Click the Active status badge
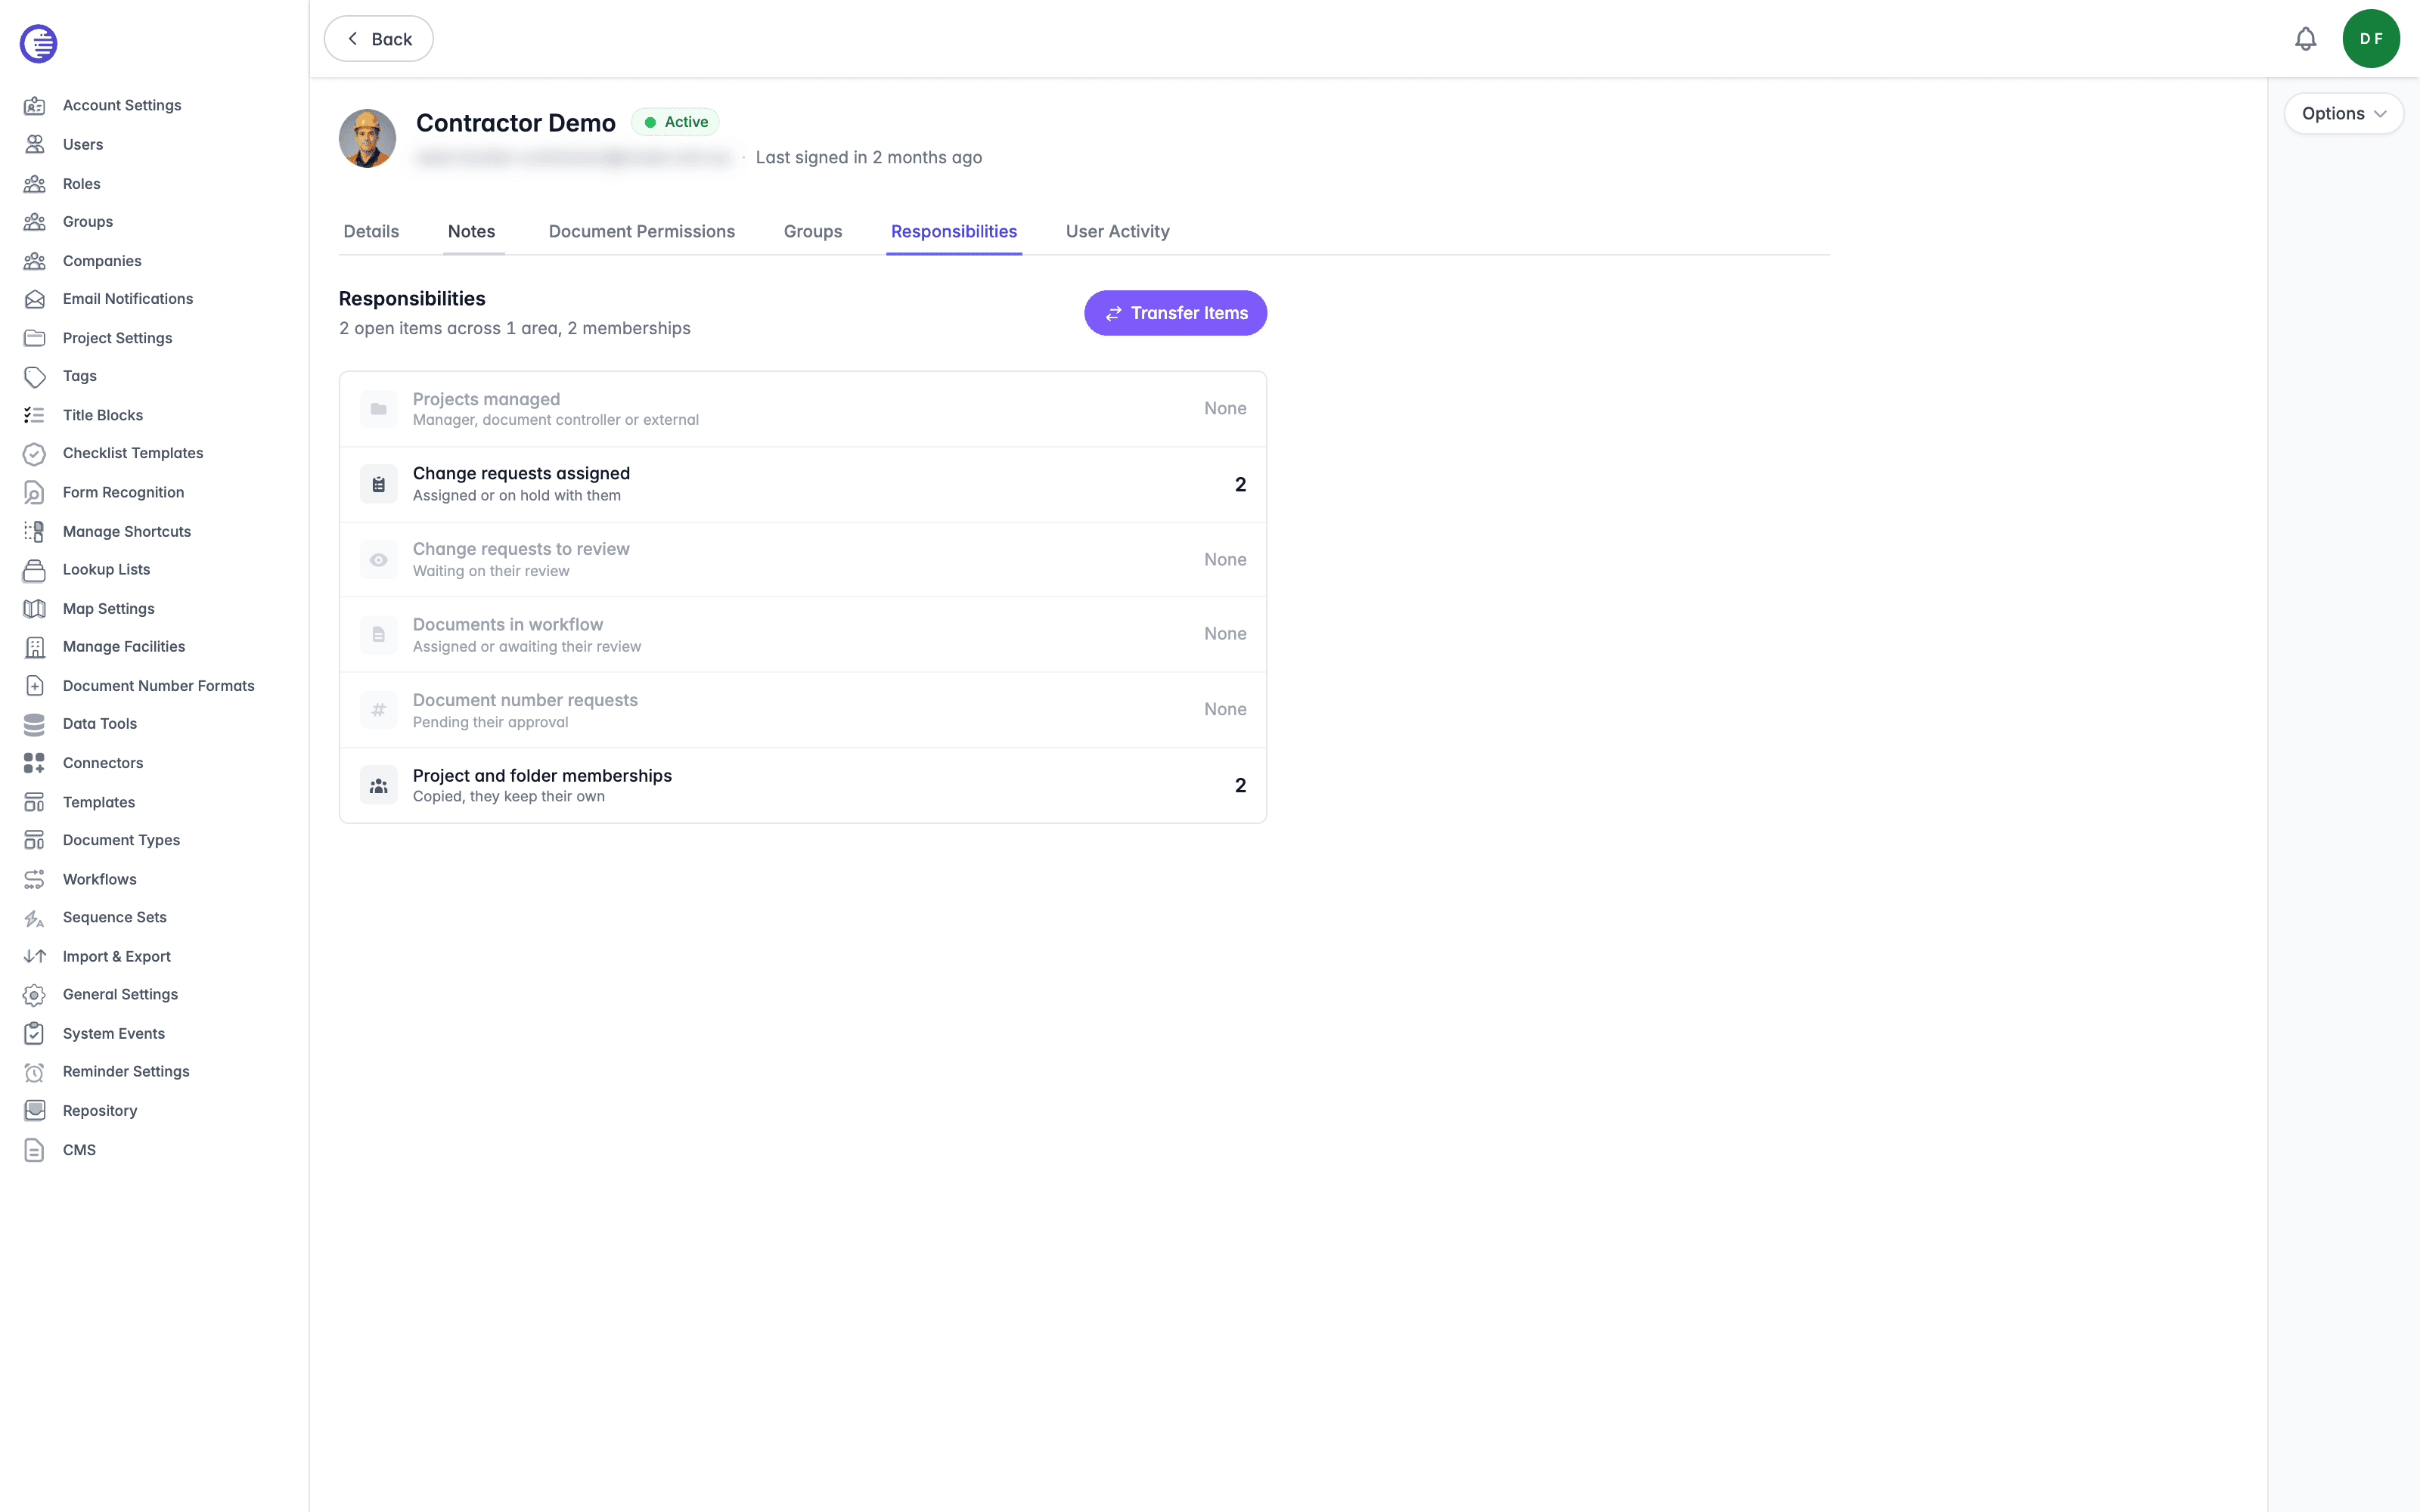Image resolution: width=2420 pixels, height=1512 pixels. click(x=675, y=122)
